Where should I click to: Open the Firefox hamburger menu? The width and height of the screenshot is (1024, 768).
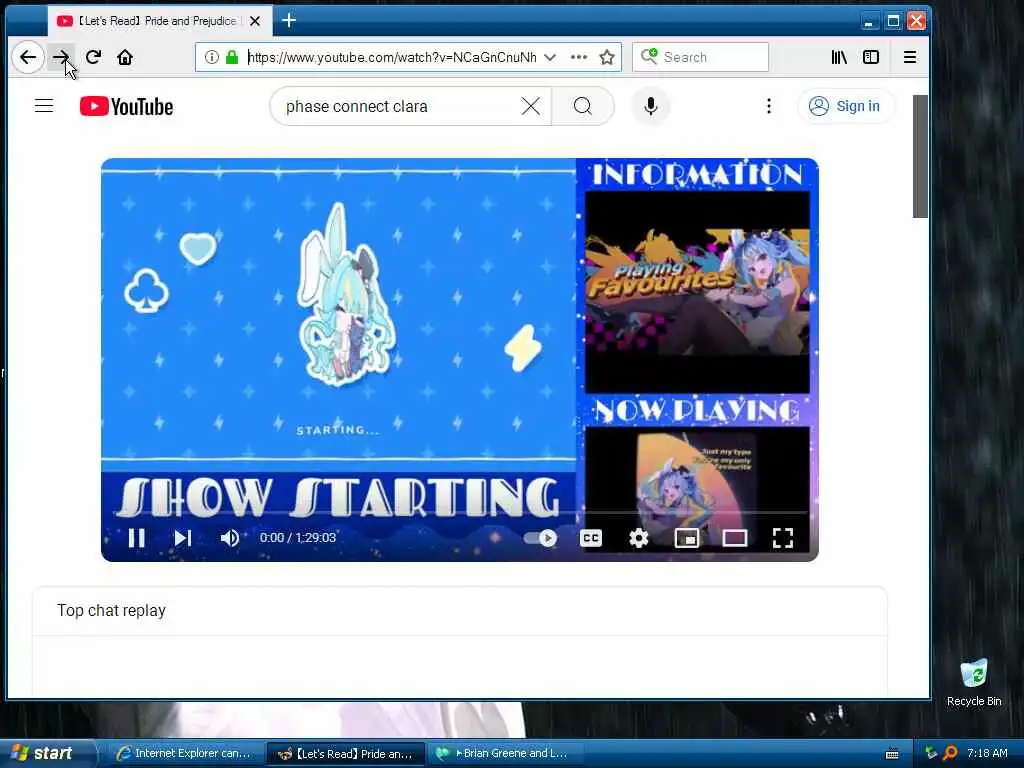tap(910, 57)
